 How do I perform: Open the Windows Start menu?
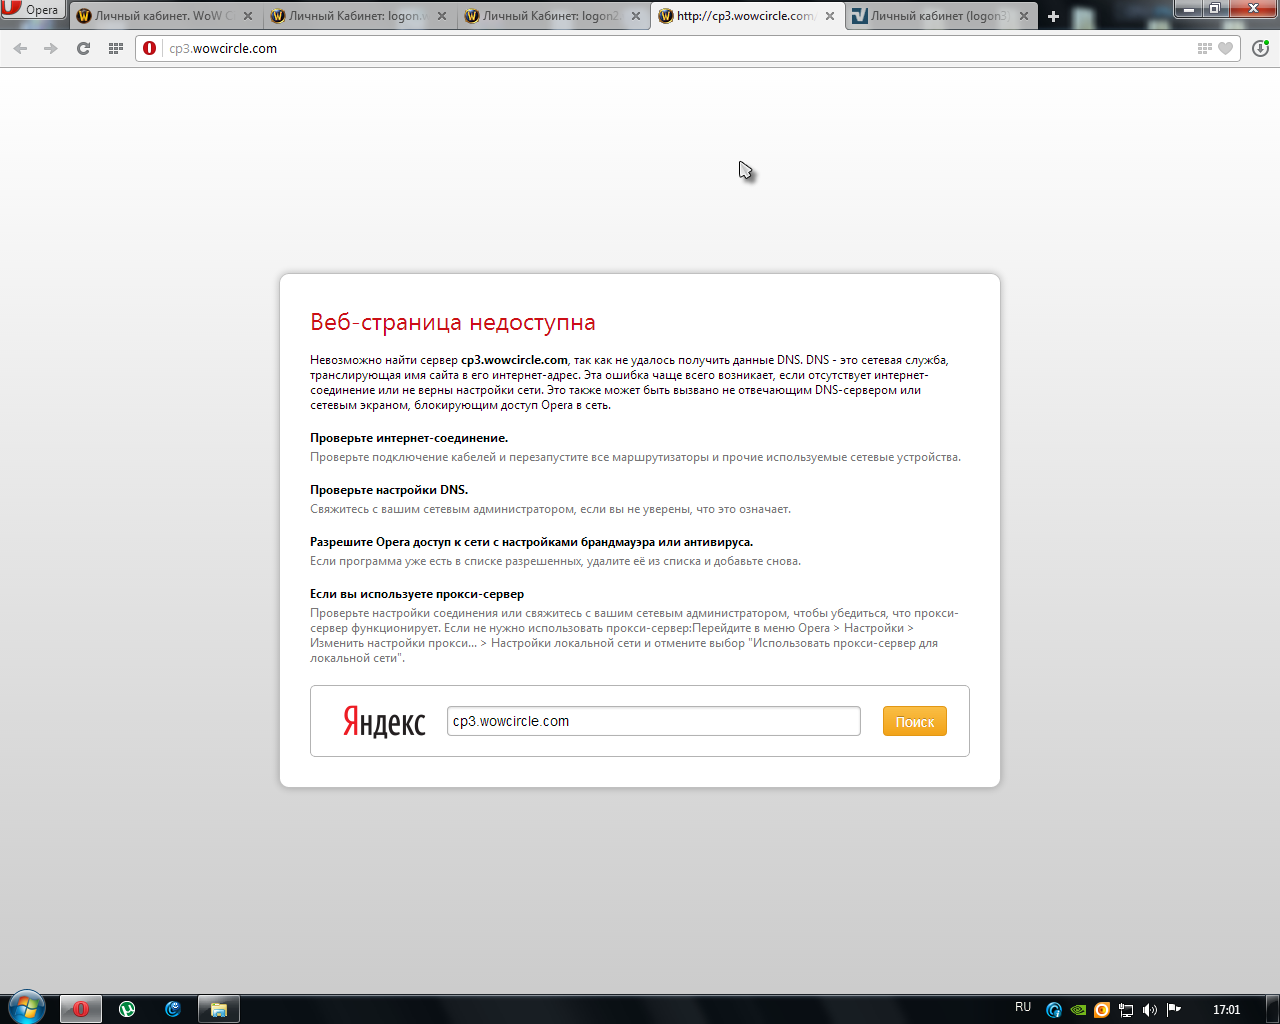click(26, 1008)
